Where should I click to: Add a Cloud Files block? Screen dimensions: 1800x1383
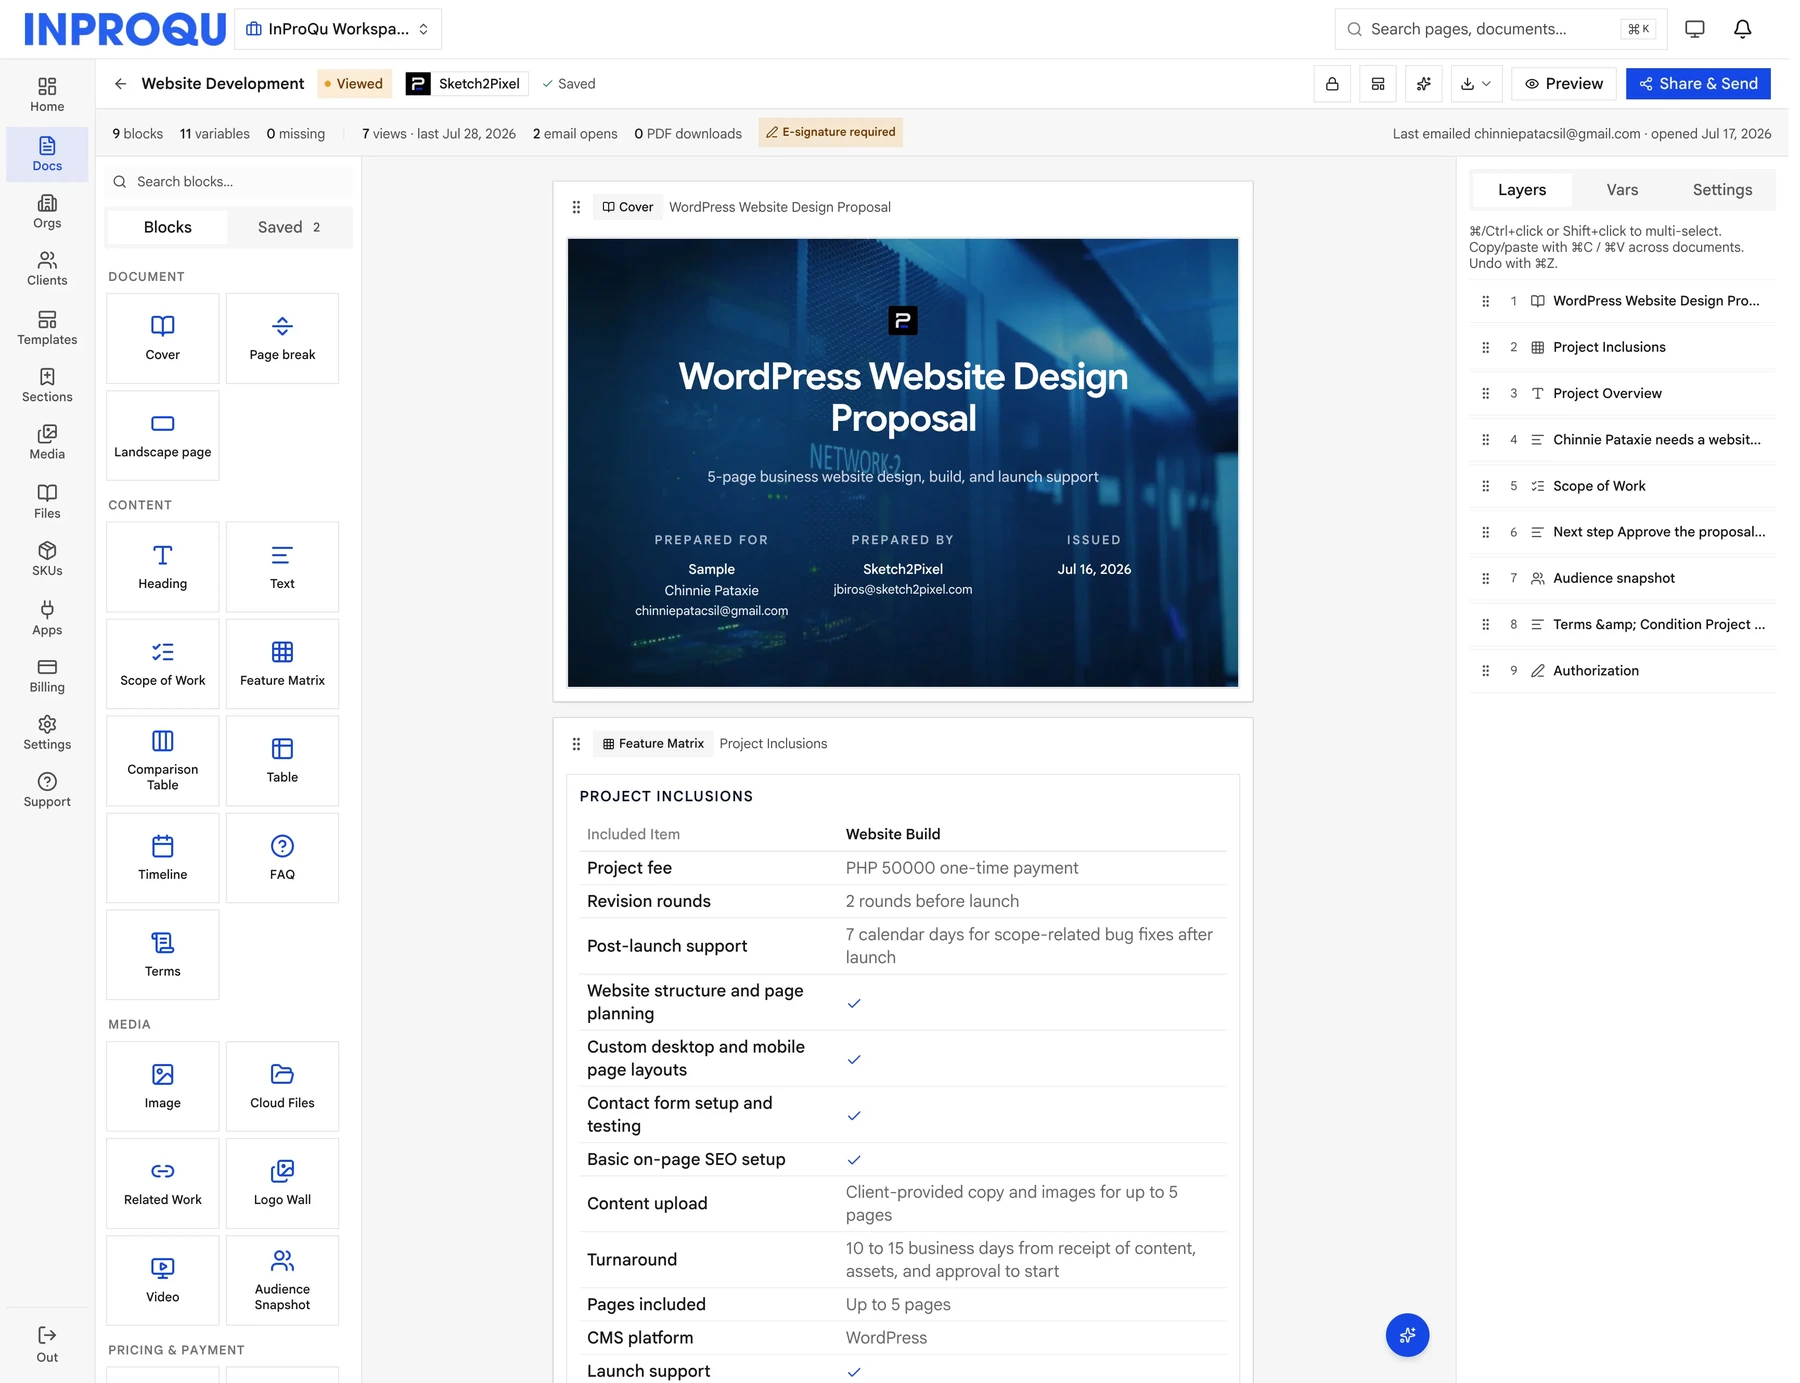coord(282,1087)
